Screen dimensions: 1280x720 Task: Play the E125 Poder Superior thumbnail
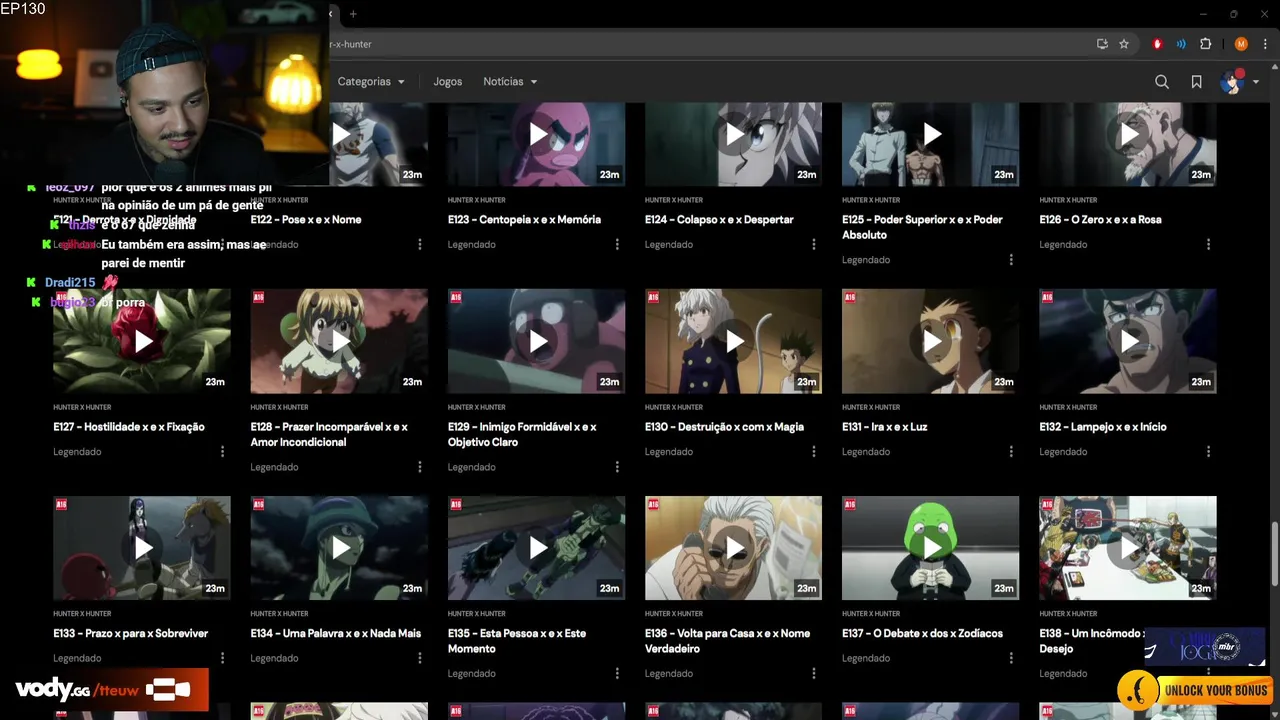[930, 143]
